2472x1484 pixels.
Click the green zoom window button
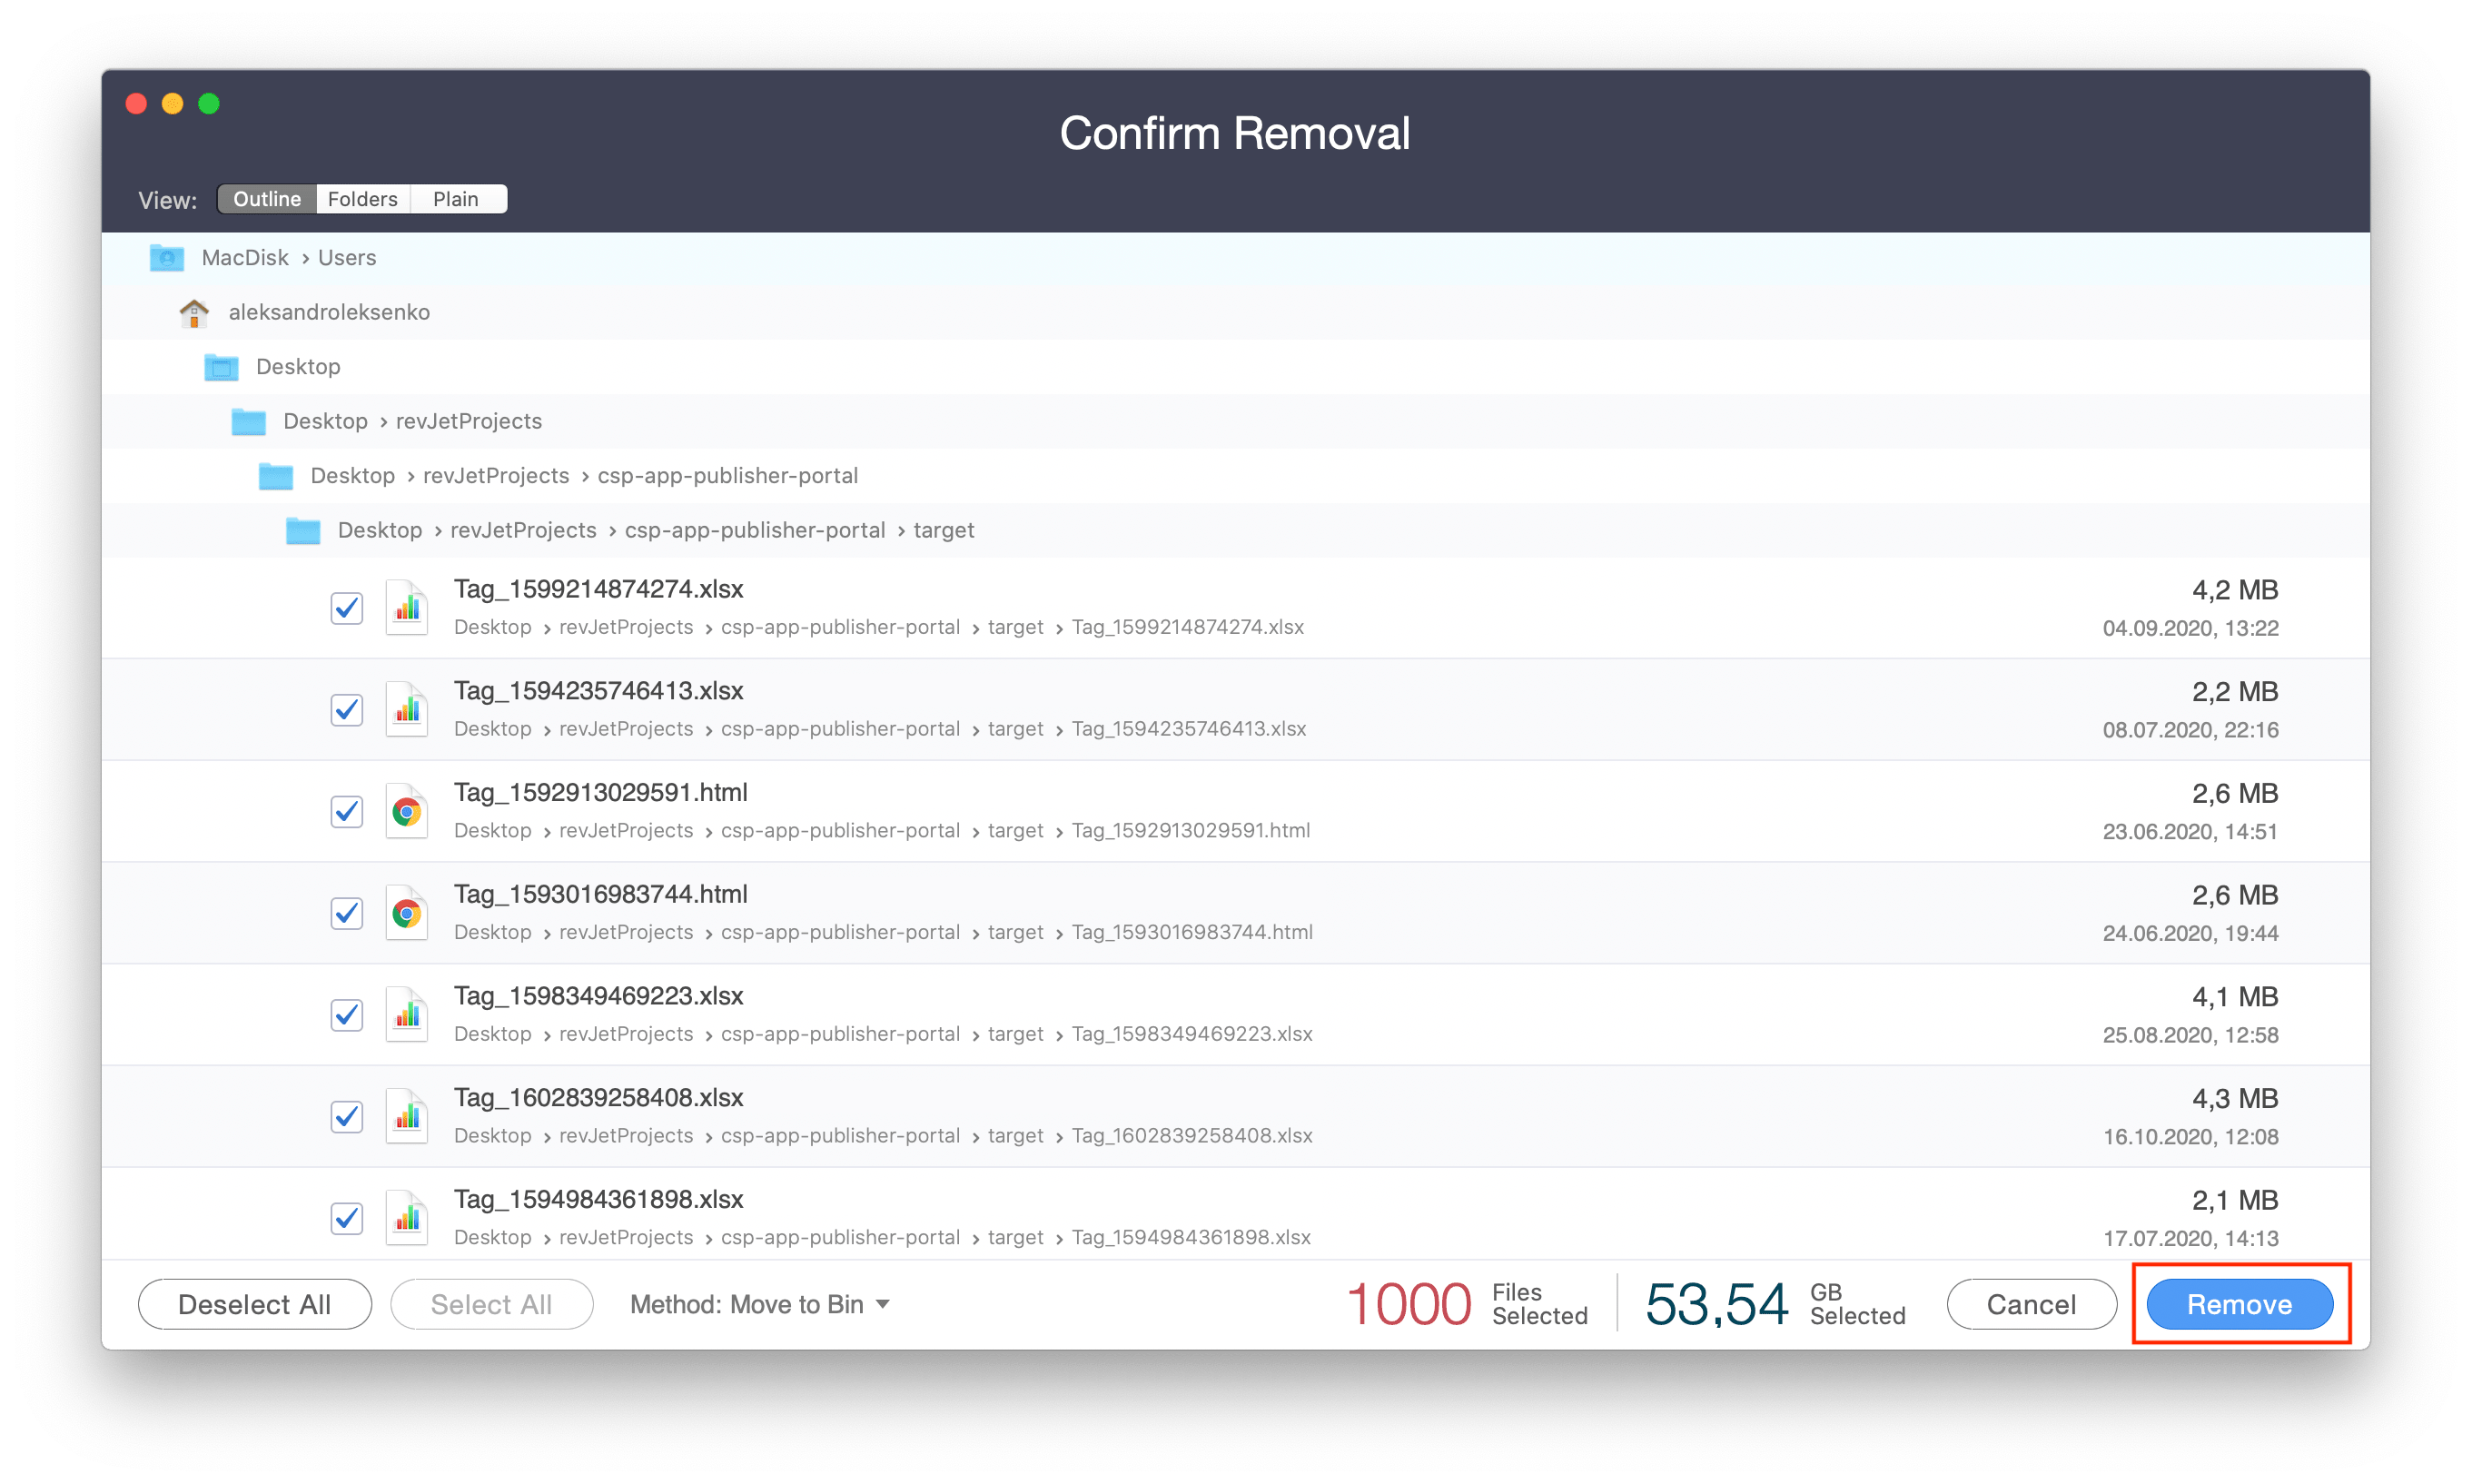[x=209, y=104]
